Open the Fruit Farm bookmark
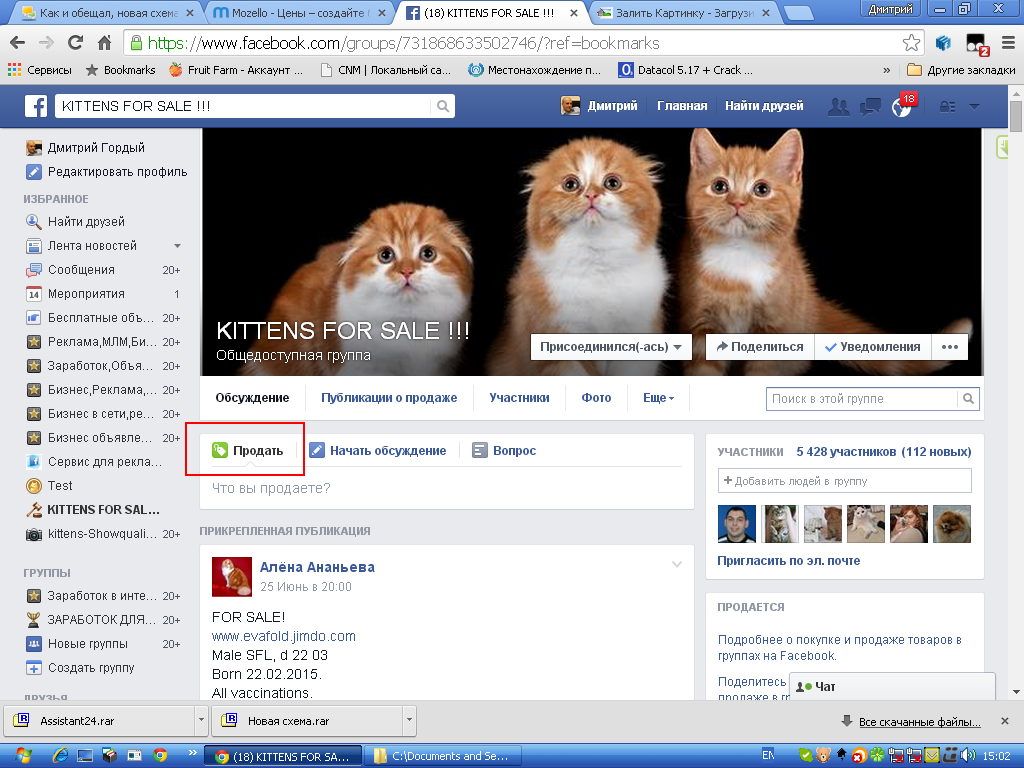1024x768 pixels. [x=236, y=70]
